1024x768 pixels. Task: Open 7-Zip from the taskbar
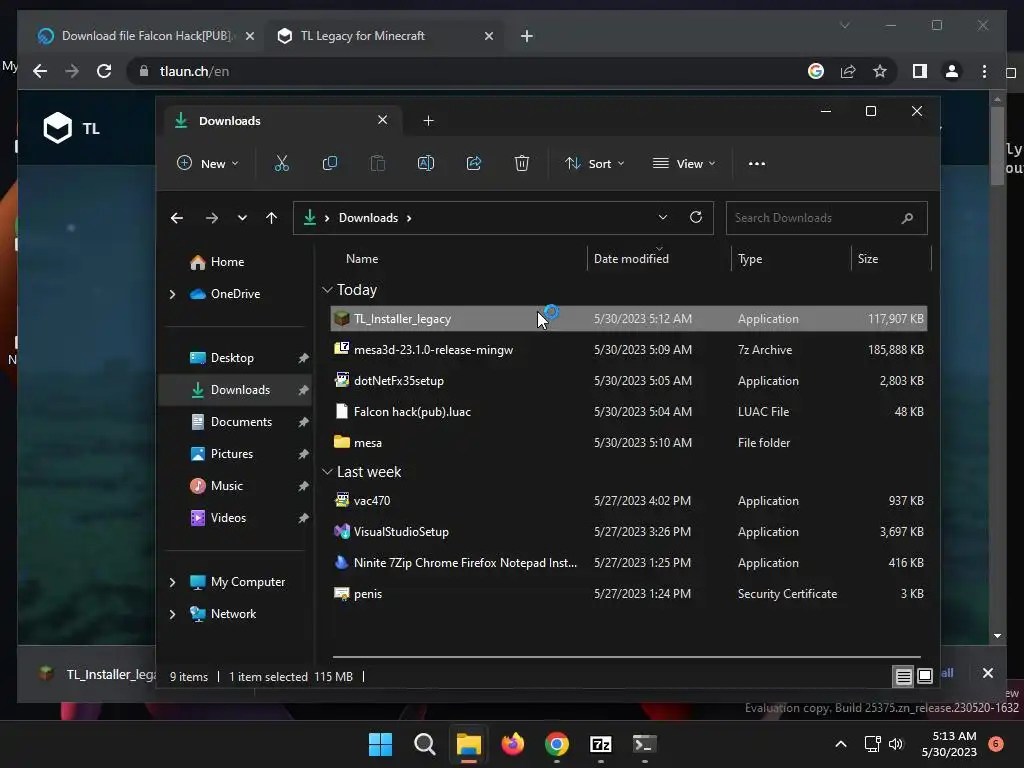click(x=601, y=744)
